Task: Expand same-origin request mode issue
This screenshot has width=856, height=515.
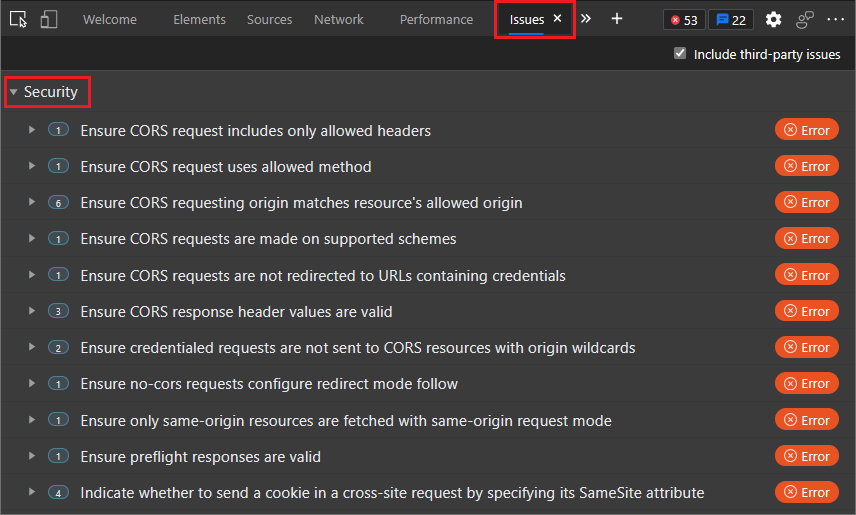Action: point(32,419)
